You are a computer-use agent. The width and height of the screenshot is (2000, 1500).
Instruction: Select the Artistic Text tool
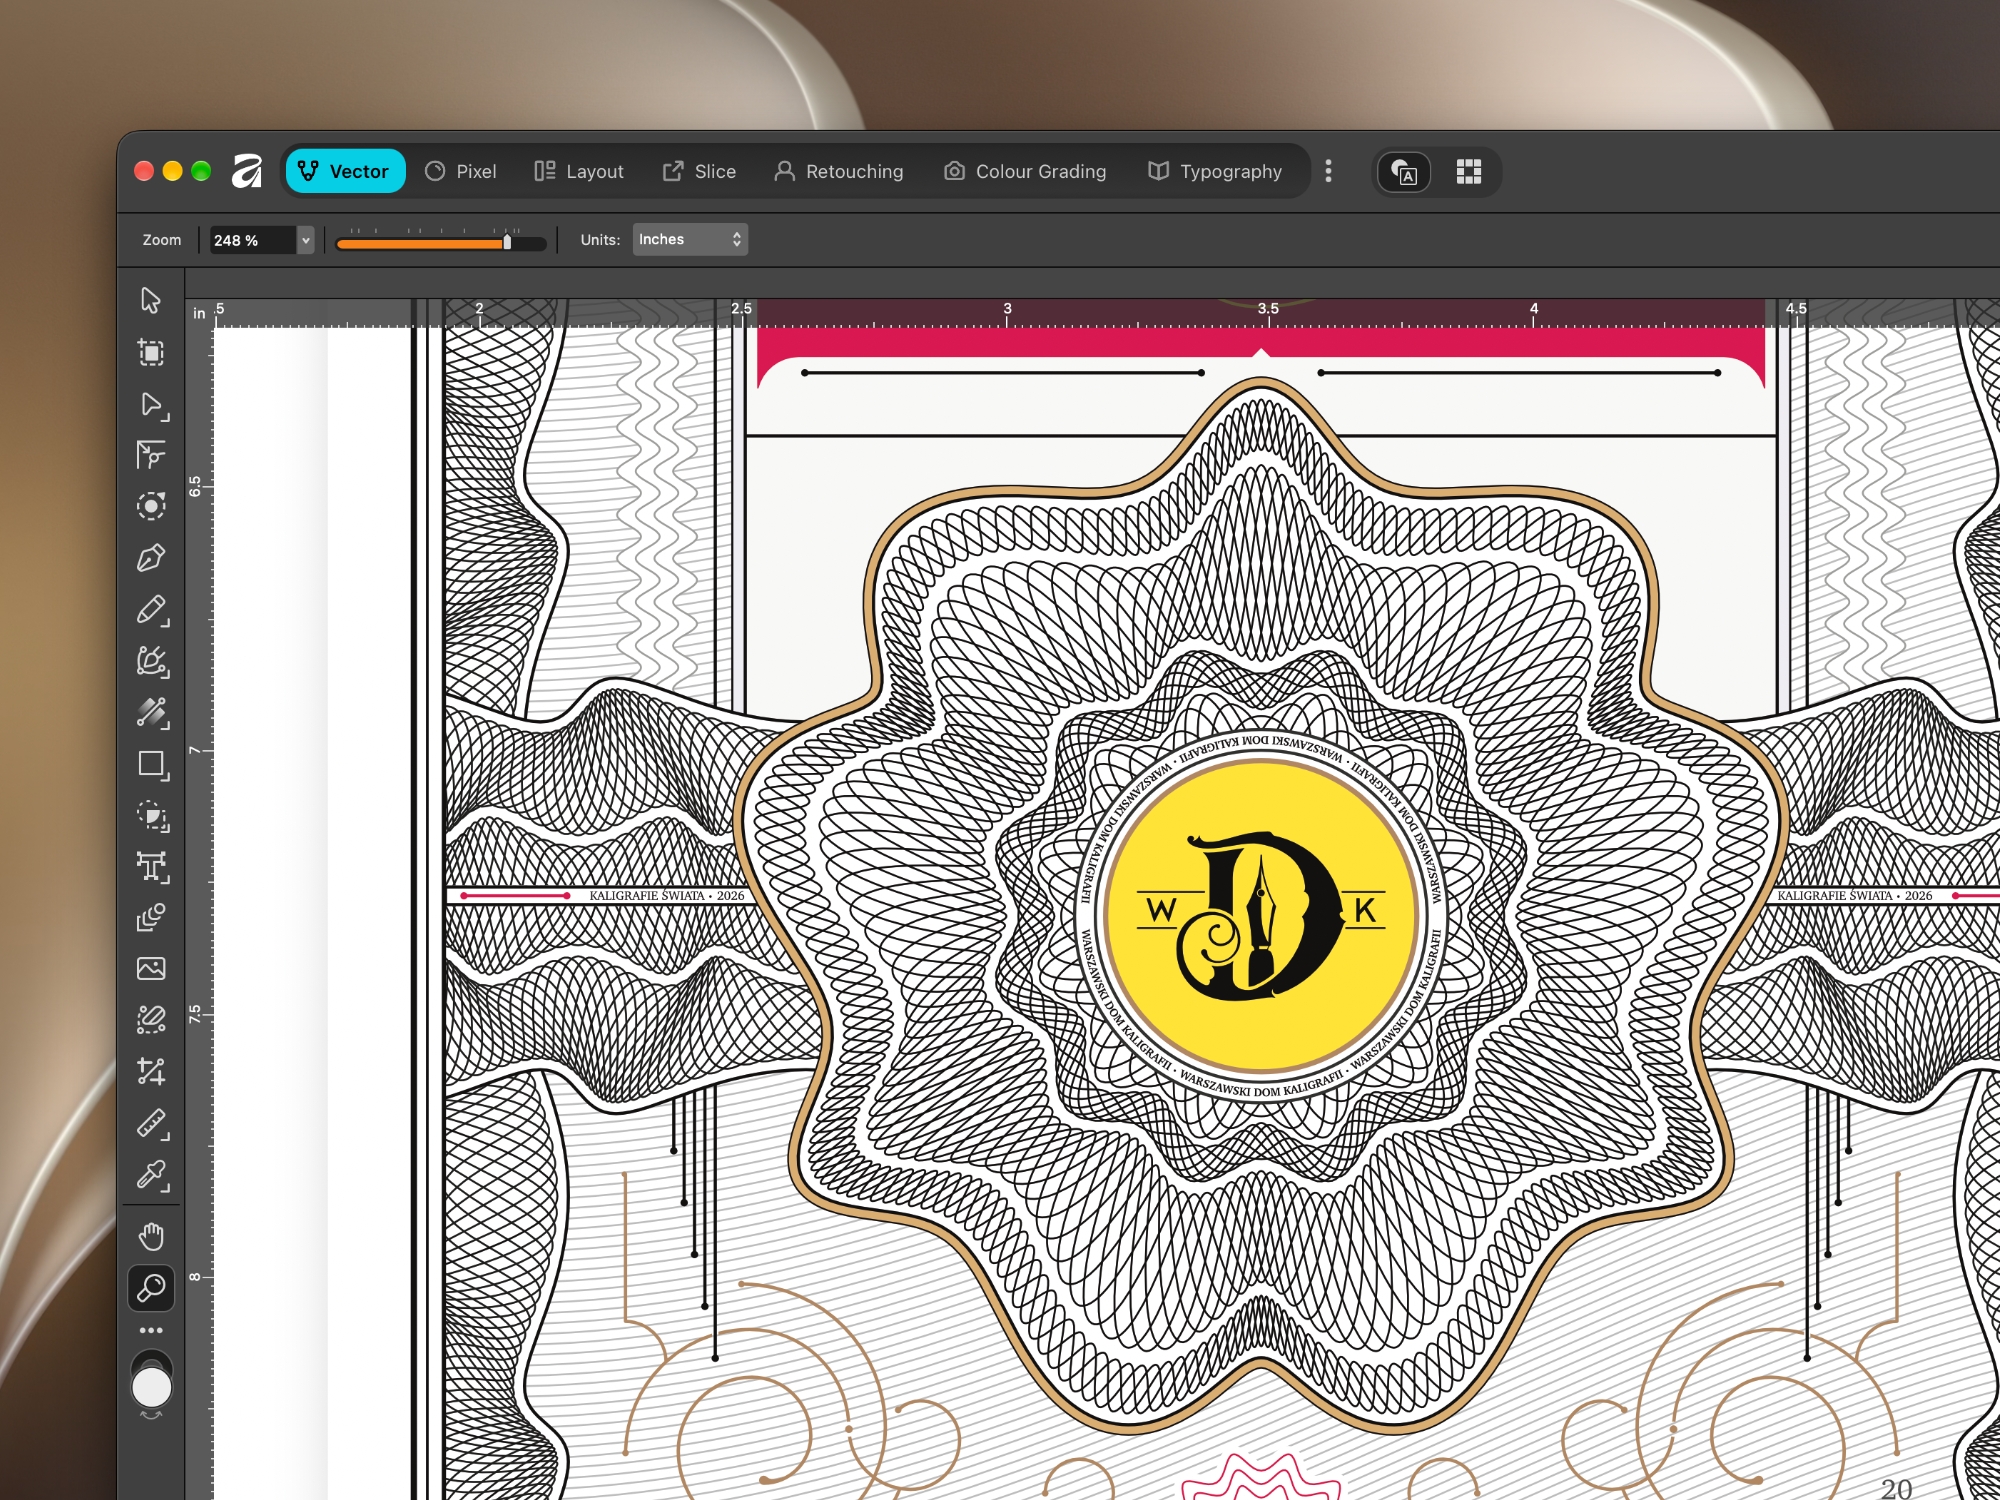(x=152, y=866)
